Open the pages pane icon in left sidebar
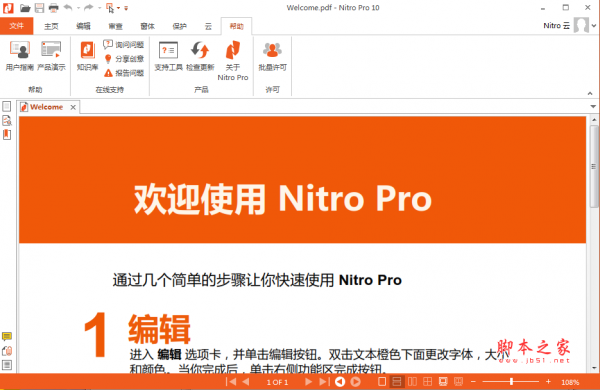Image resolution: width=600 pixels, height=390 pixels. coord(7,106)
